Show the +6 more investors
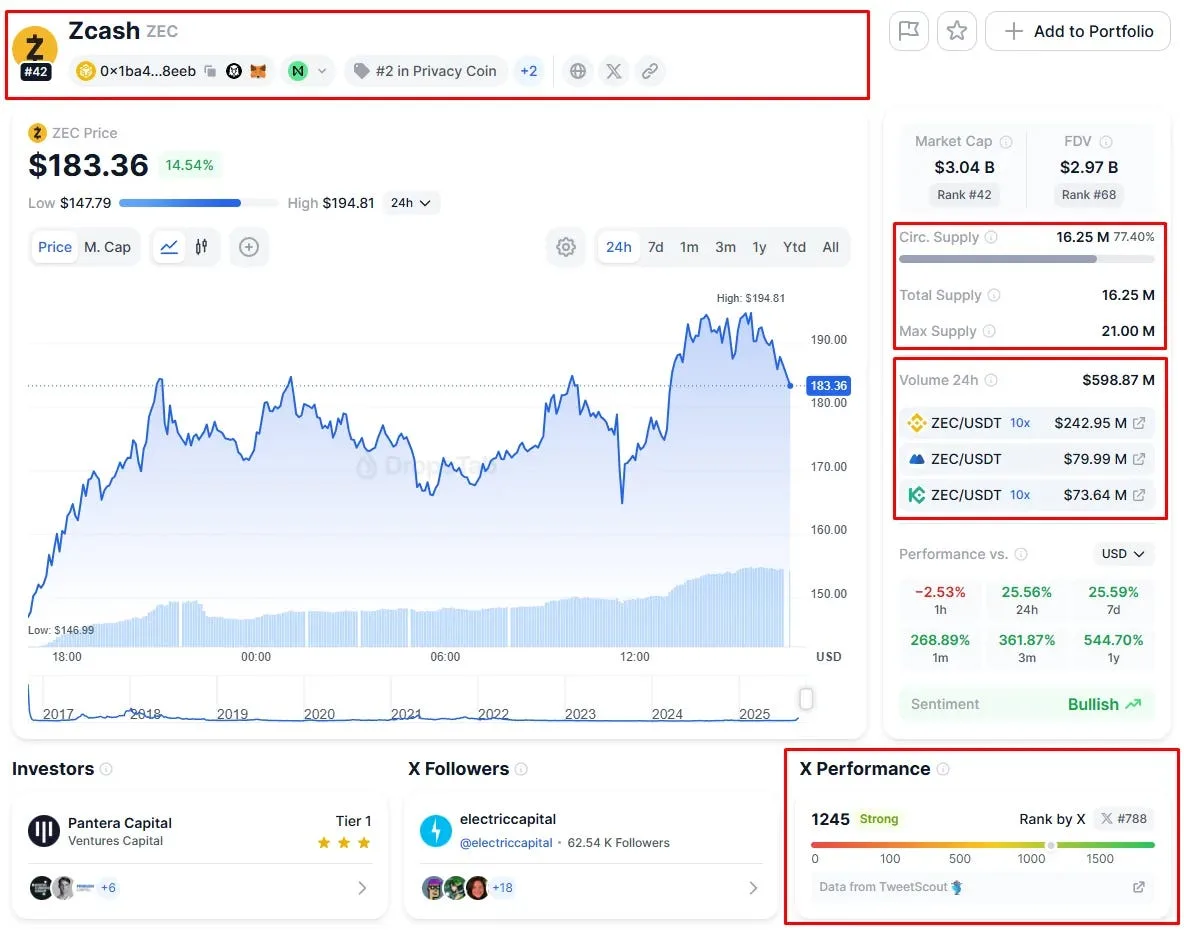This screenshot has height=930, width=1184. tap(109, 888)
